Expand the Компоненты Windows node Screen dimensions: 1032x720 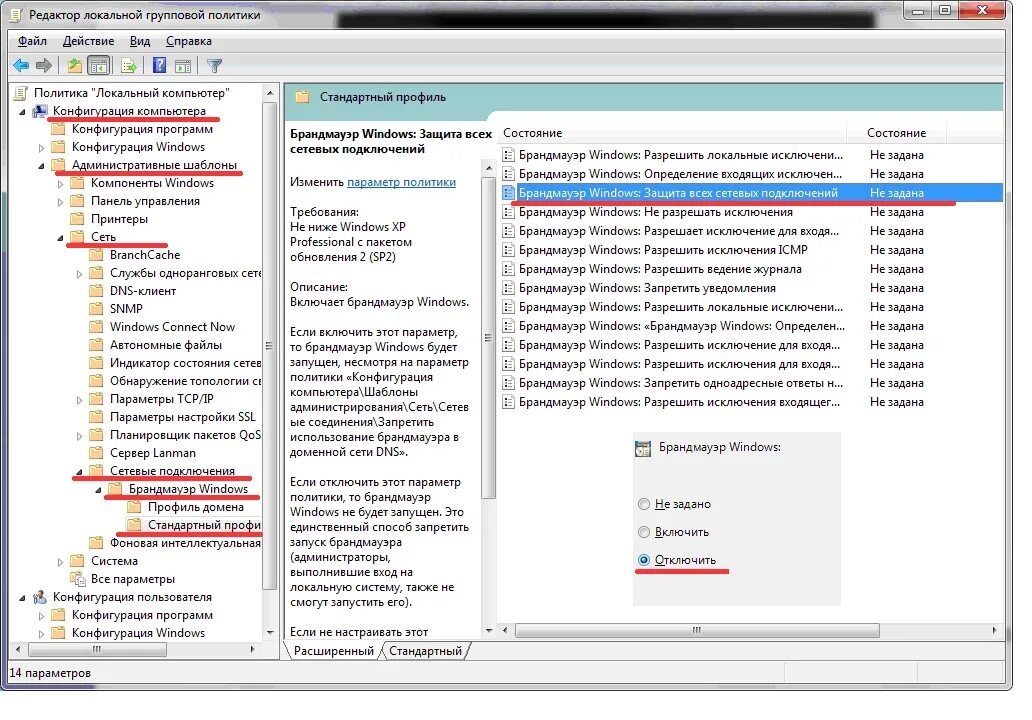point(61,184)
